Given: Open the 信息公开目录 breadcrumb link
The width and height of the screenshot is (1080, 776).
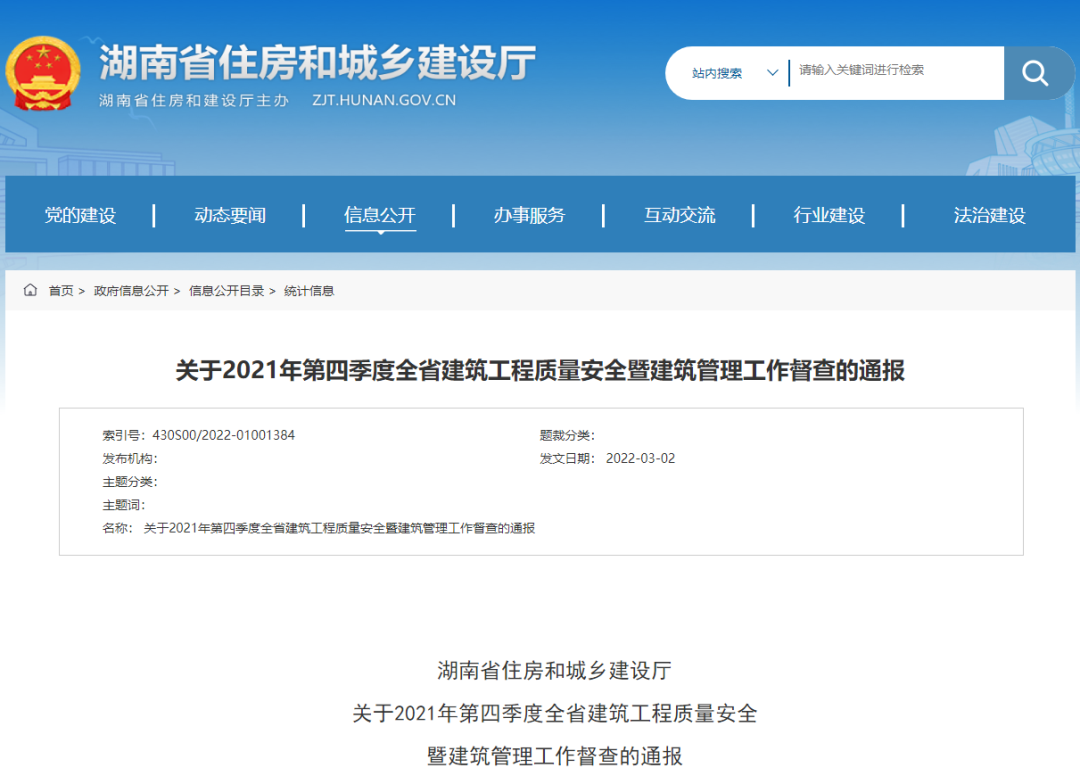Looking at the screenshot, I should (x=226, y=291).
